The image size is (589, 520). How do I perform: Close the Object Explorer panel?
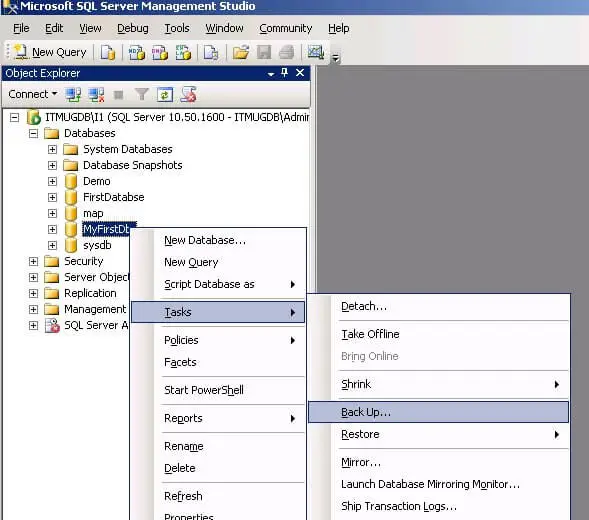300,73
